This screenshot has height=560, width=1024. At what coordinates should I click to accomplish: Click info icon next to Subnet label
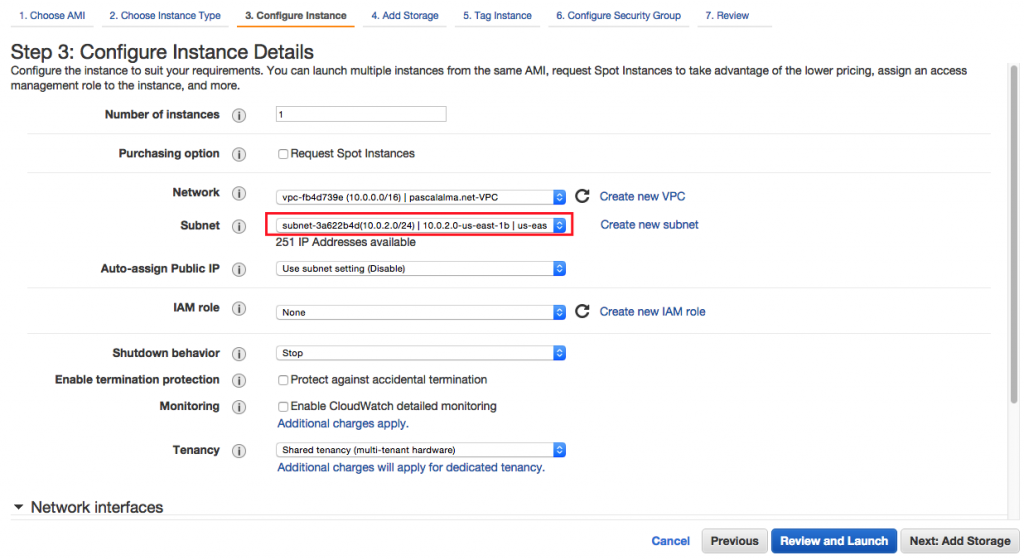coord(239,226)
